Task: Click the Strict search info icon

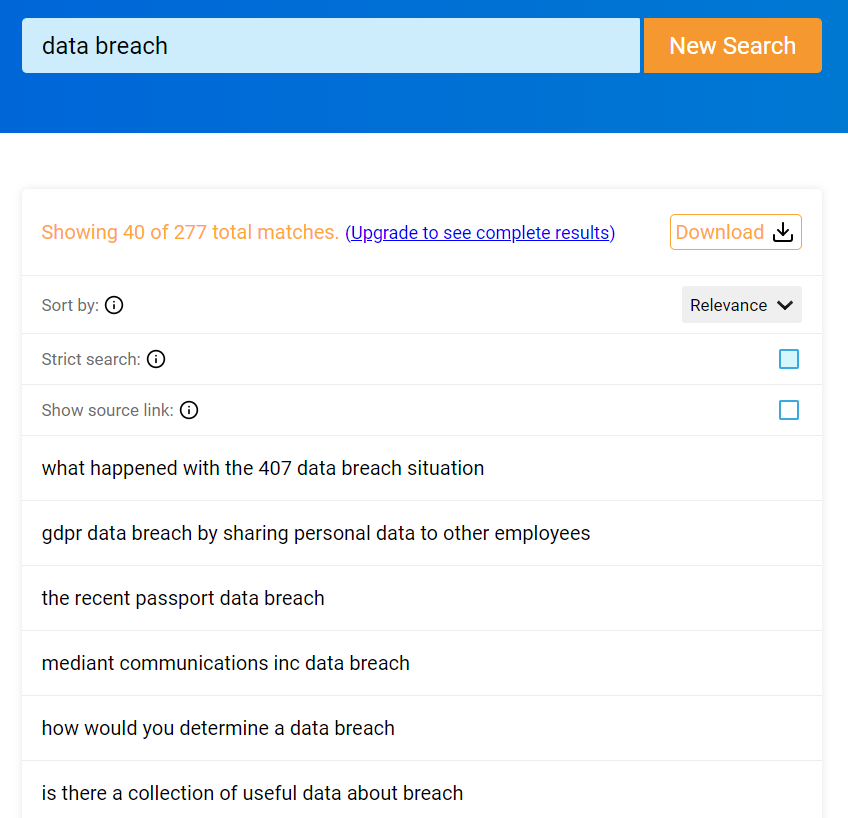Action: click(x=156, y=359)
